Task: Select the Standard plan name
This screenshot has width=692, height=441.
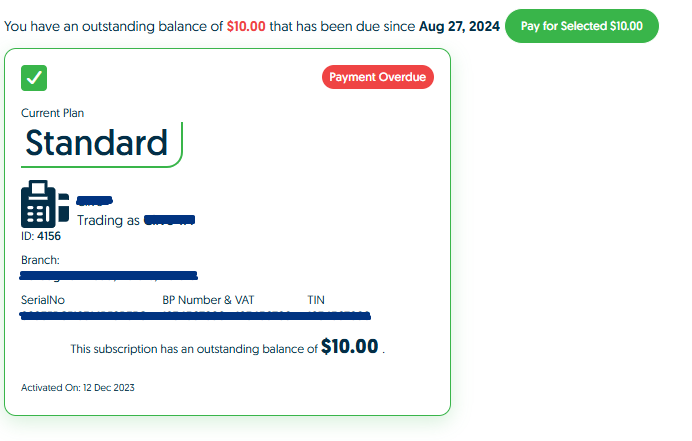Action: [x=97, y=143]
